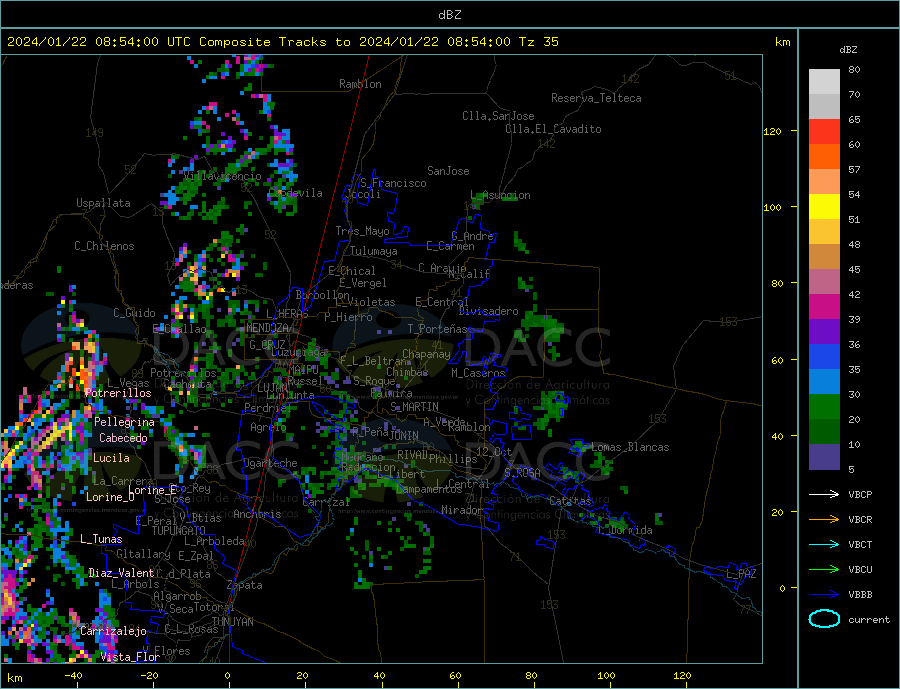Click the 'dBZ' heading above the color scale

pyautogui.click(x=848, y=50)
